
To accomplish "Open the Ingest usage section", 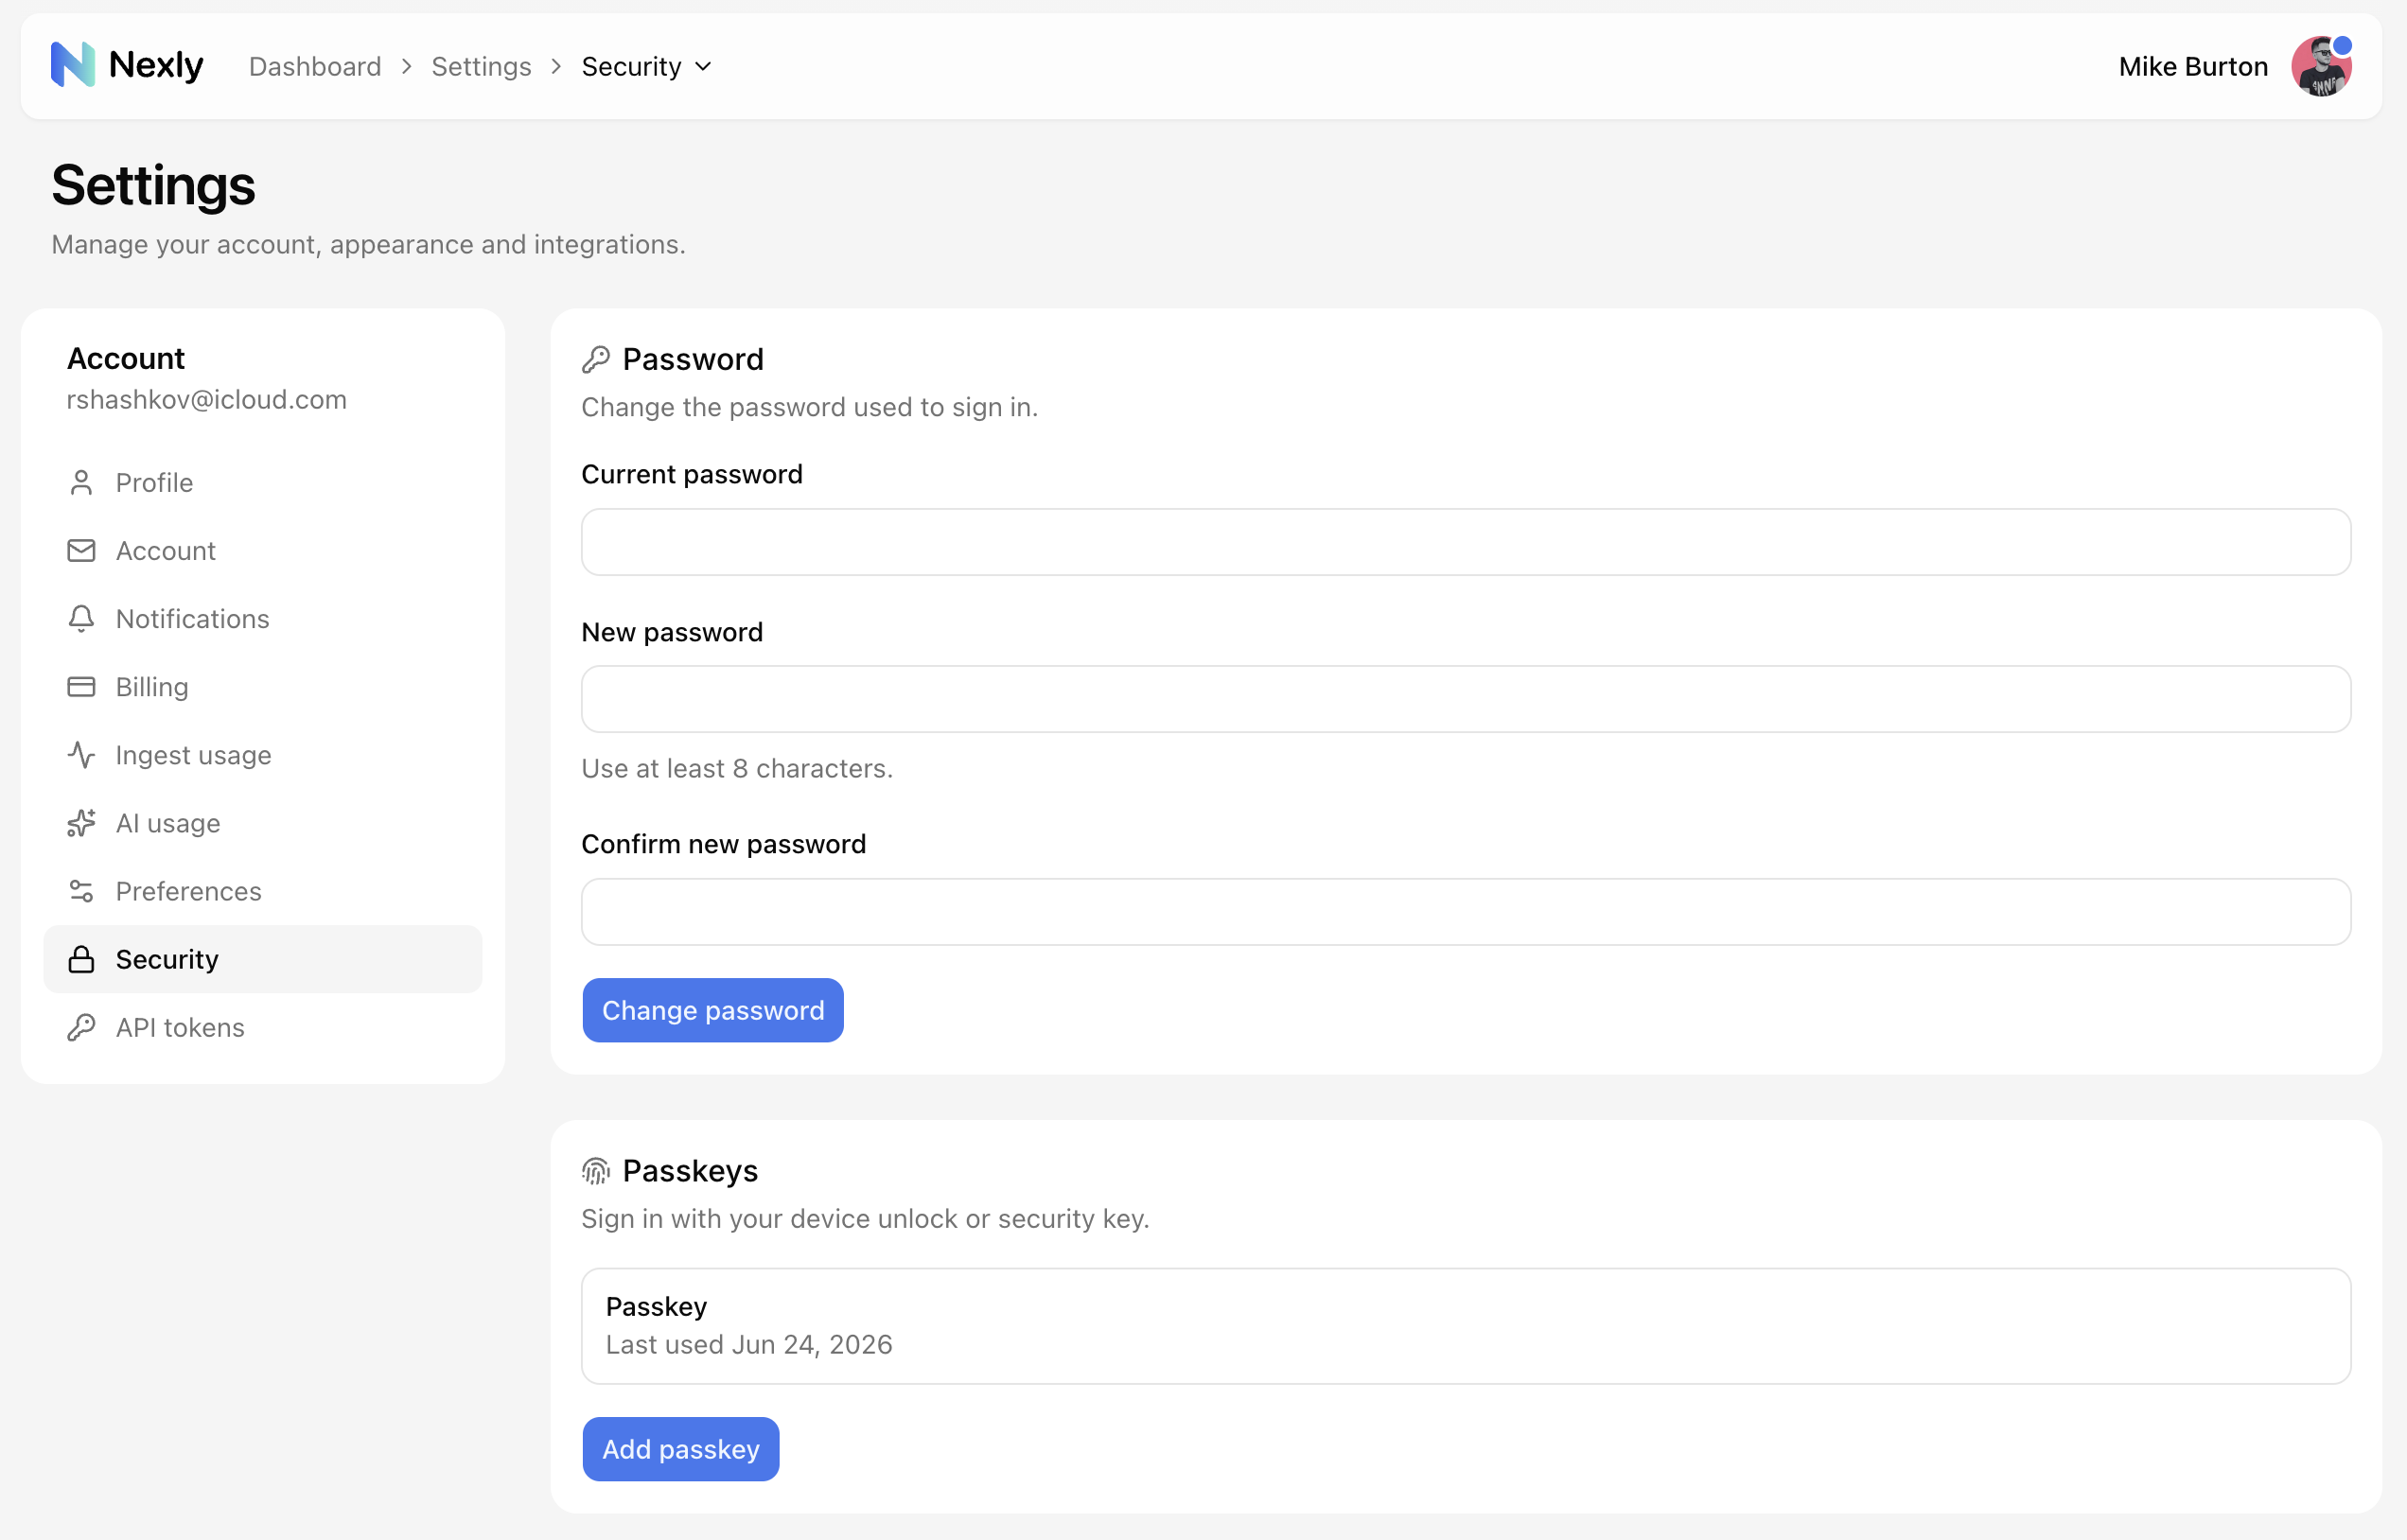I will pyautogui.click(x=263, y=755).
